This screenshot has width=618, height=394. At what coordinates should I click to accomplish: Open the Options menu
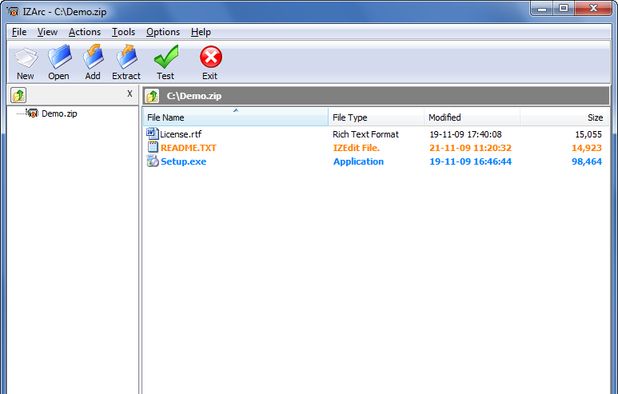tap(163, 32)
